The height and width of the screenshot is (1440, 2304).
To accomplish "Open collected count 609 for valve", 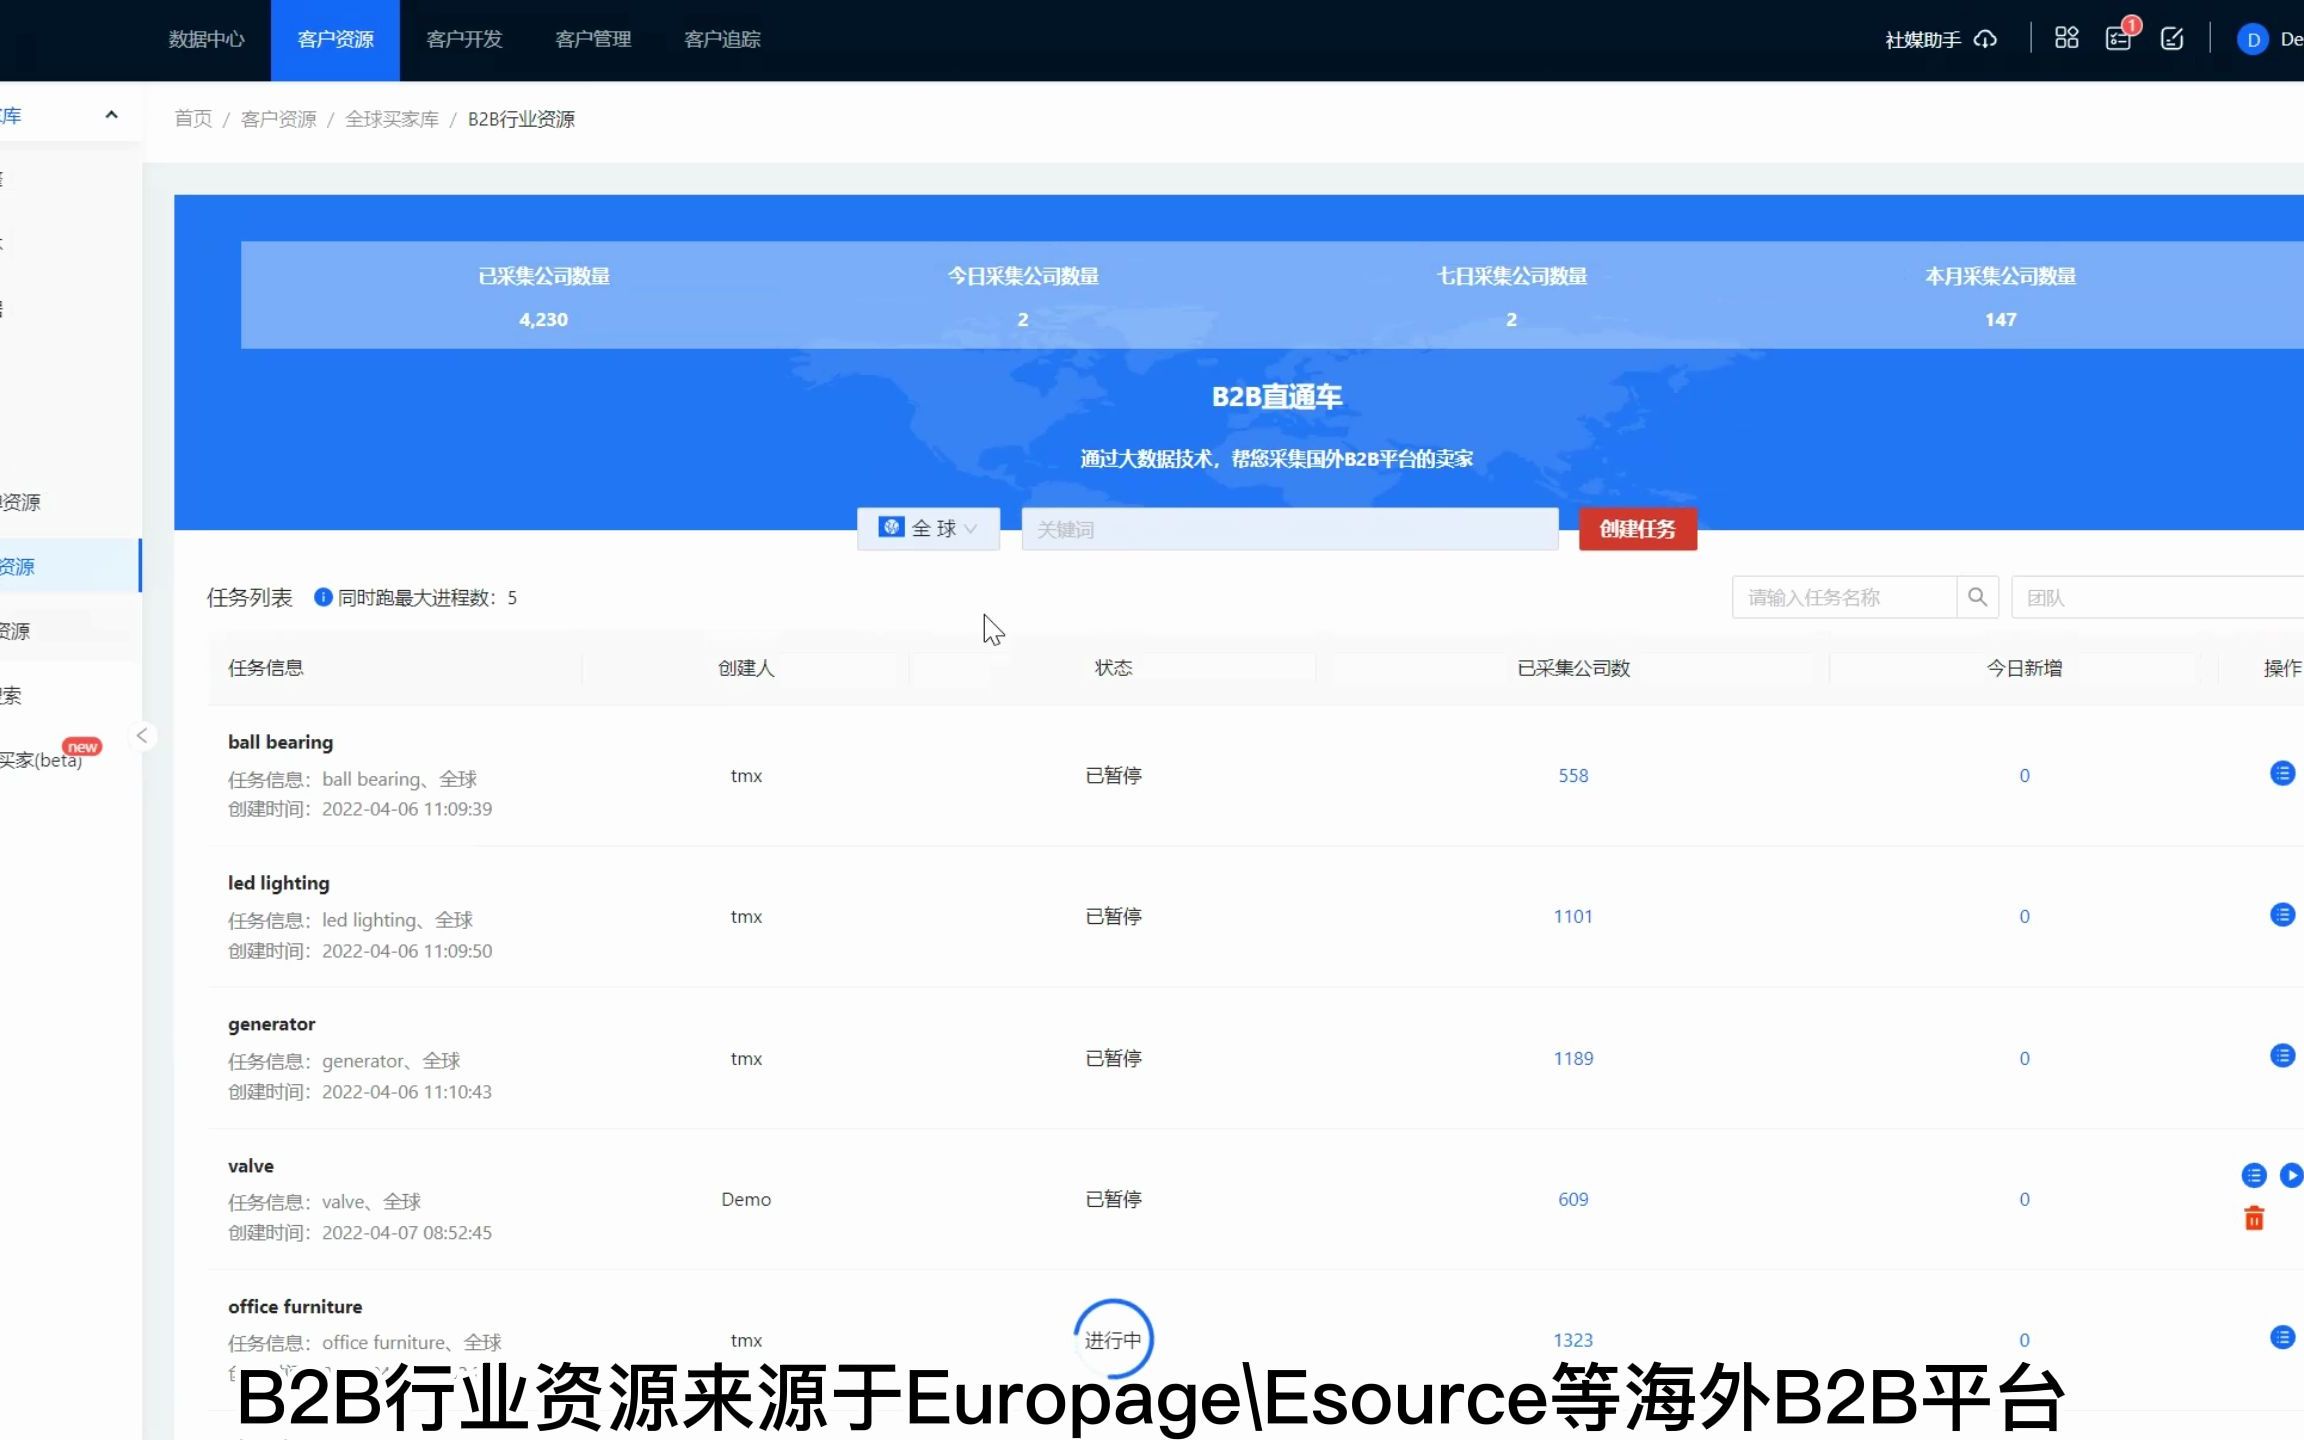I will pyautogui.click(x=1573, y=1199).
